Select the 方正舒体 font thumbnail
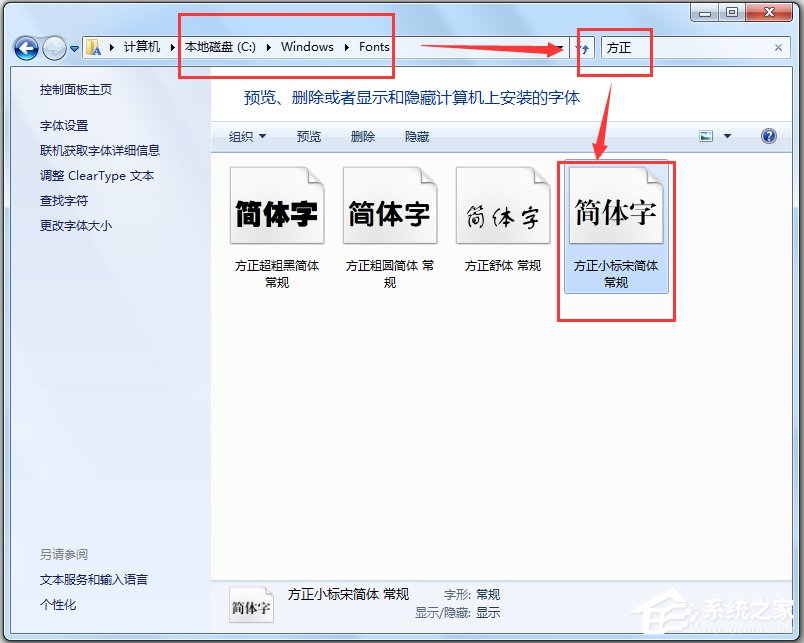Viewport: 804px width, 643px height. pyautogui.click(x=502, y=206)
